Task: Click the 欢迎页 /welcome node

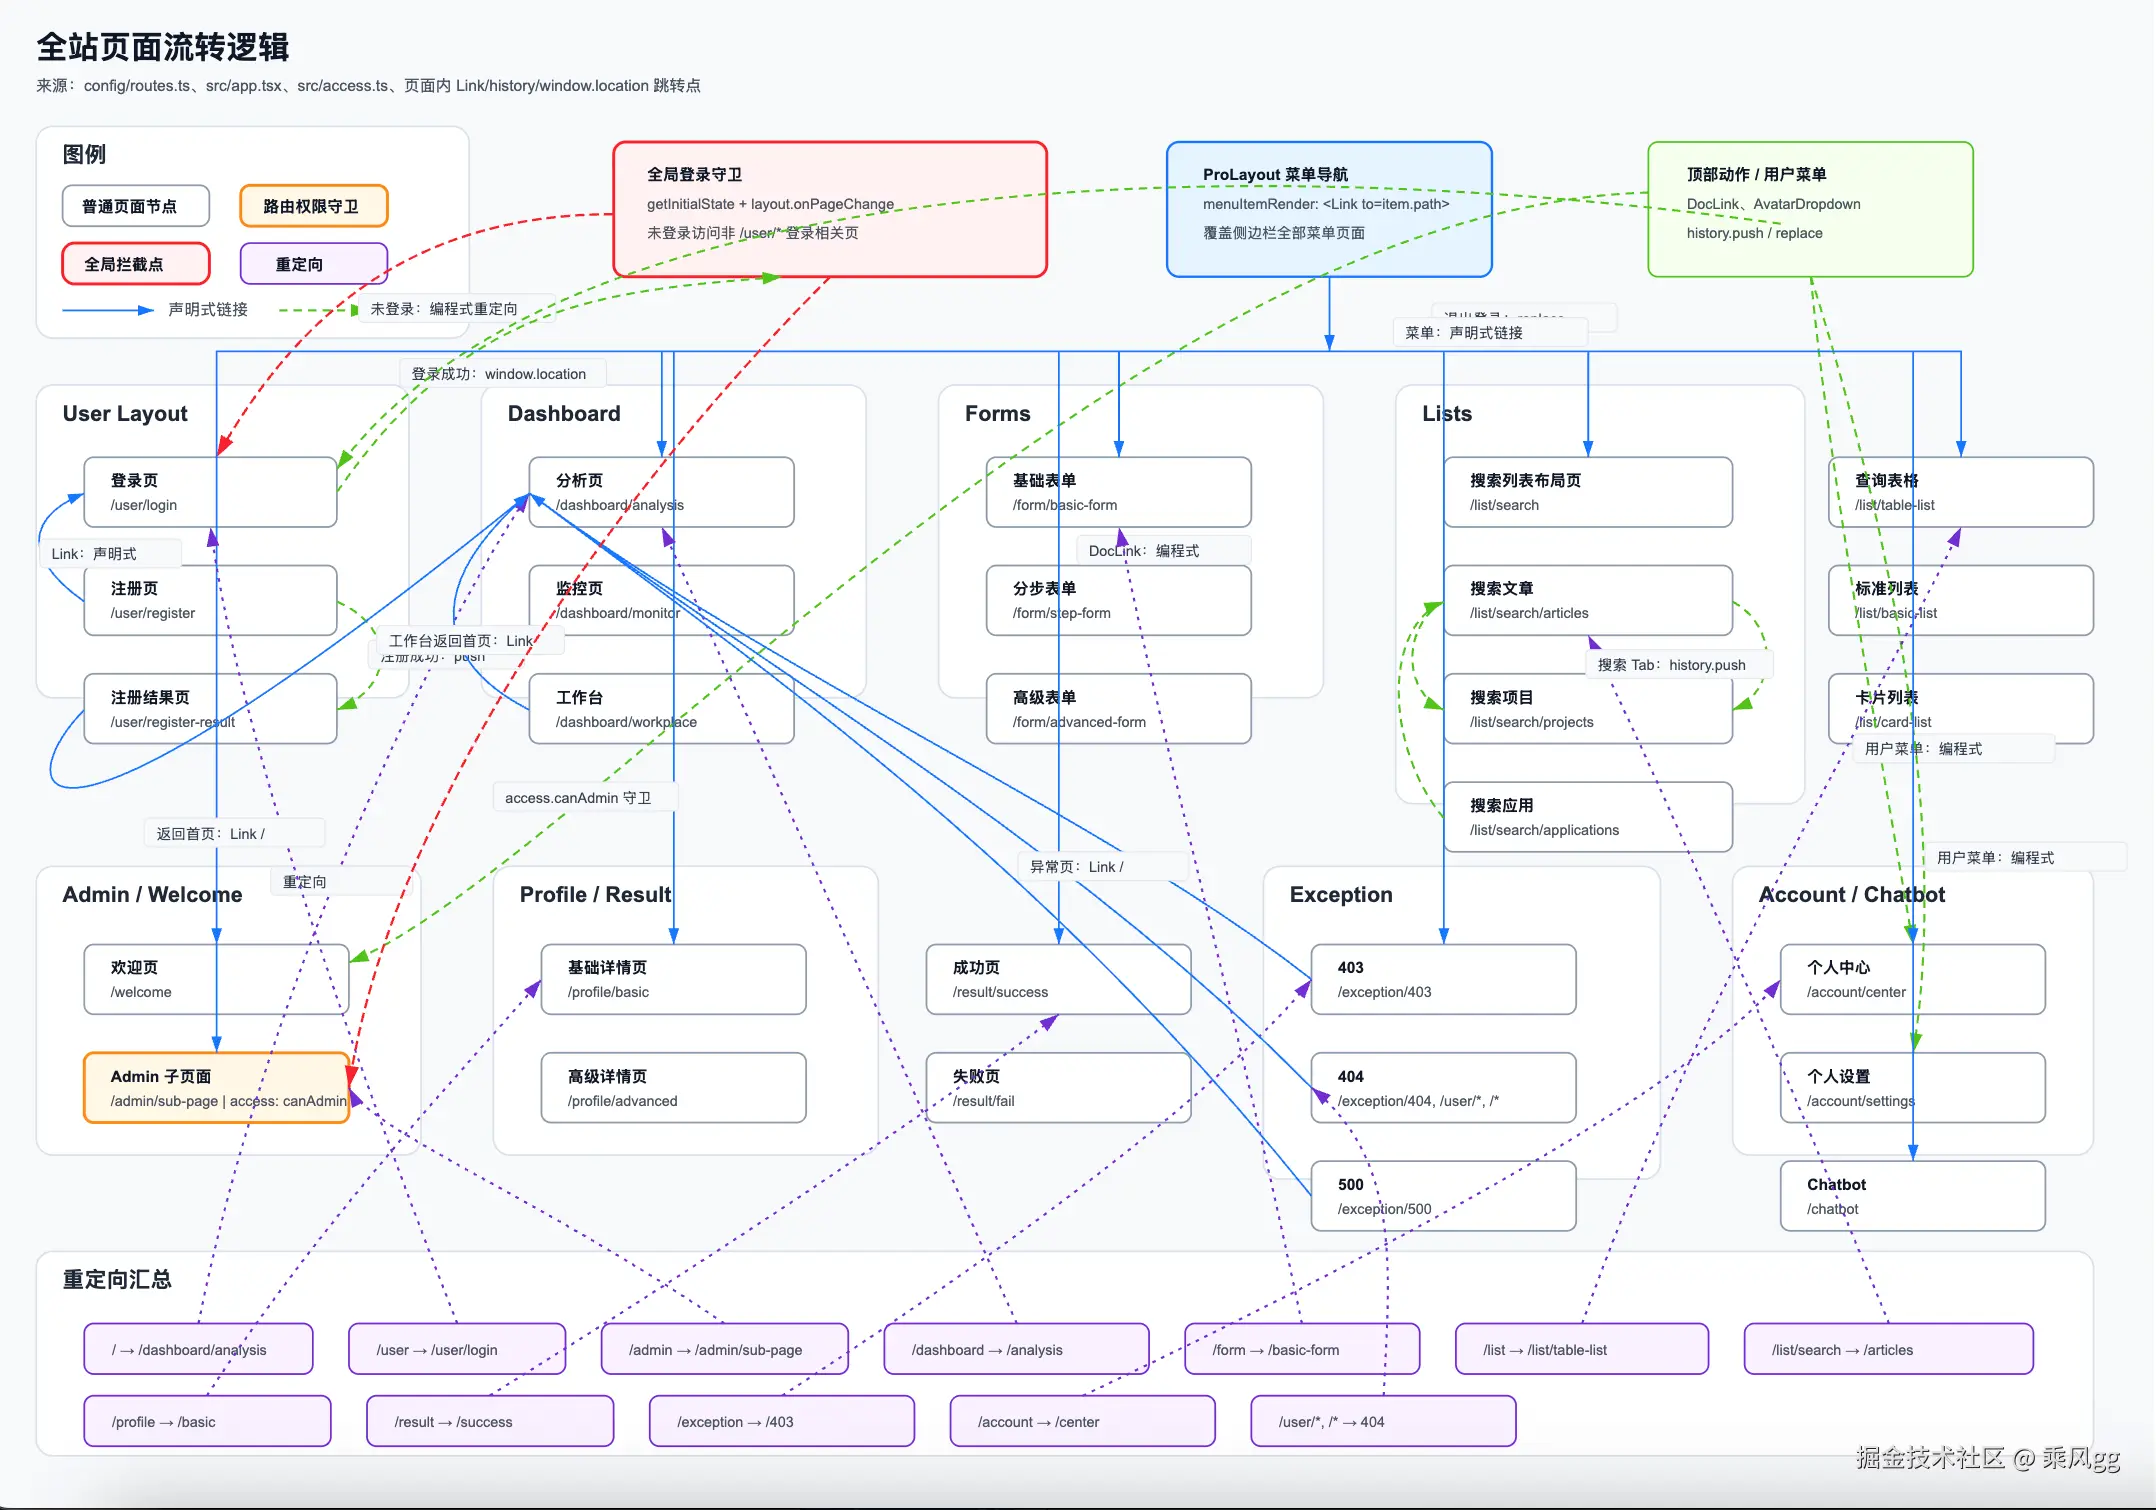Action: coord(216,979)
